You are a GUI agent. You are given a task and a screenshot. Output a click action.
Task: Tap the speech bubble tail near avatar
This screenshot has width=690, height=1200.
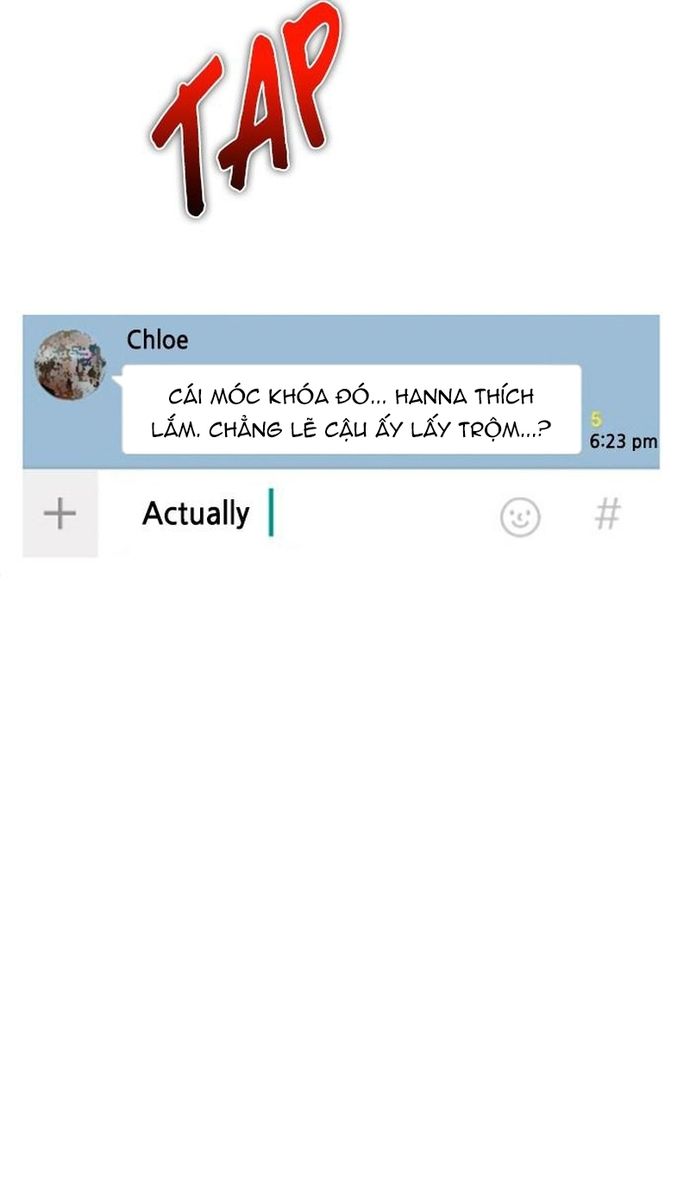coord(117,380)
